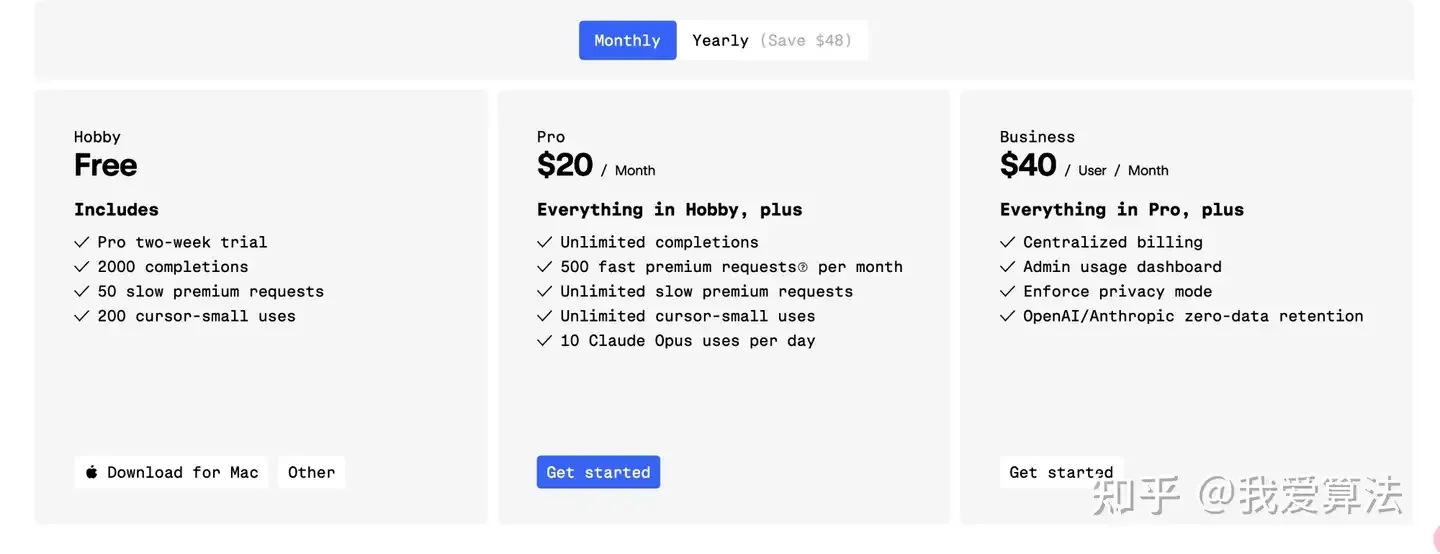Open the Other download options
1440x554 pixels.
[311, 472]
